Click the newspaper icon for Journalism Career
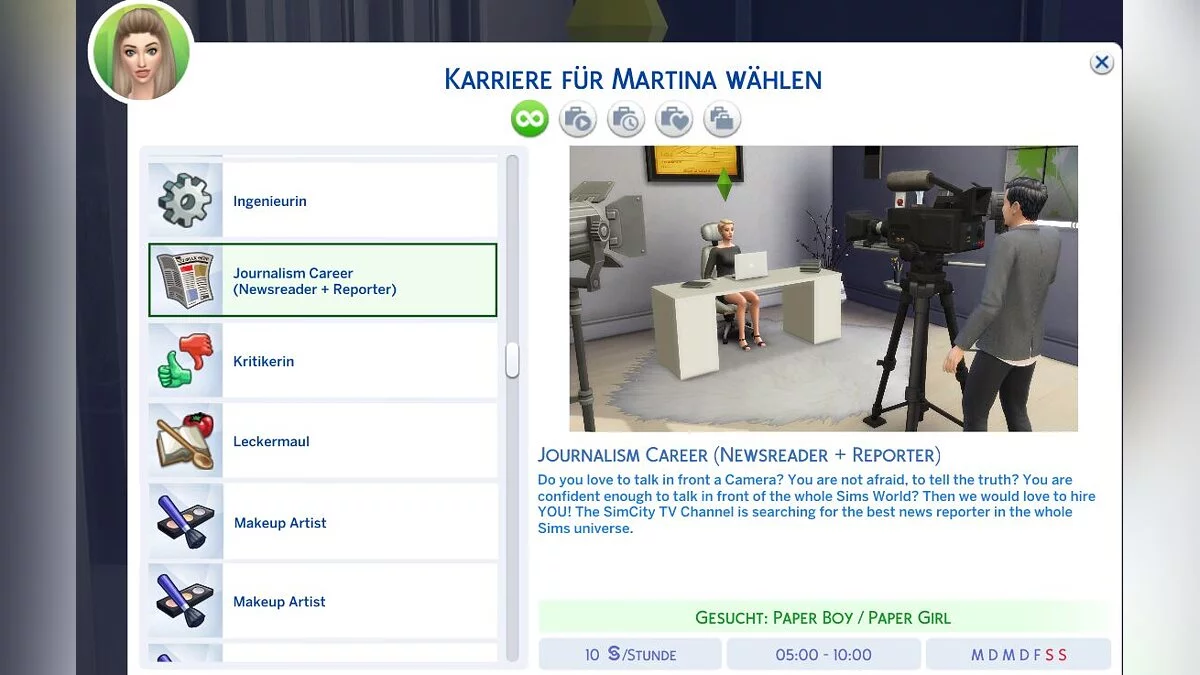Image resolution: width=1200 pixels, height=675 pixels. [x=185, y=281]
